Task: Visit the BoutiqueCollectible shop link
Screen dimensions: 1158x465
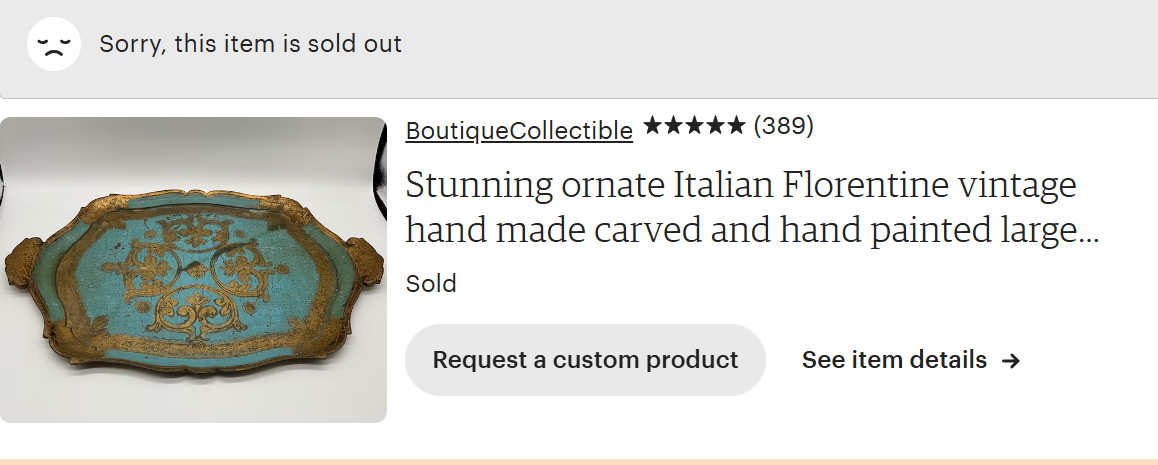Action: (x=519, y=130)
